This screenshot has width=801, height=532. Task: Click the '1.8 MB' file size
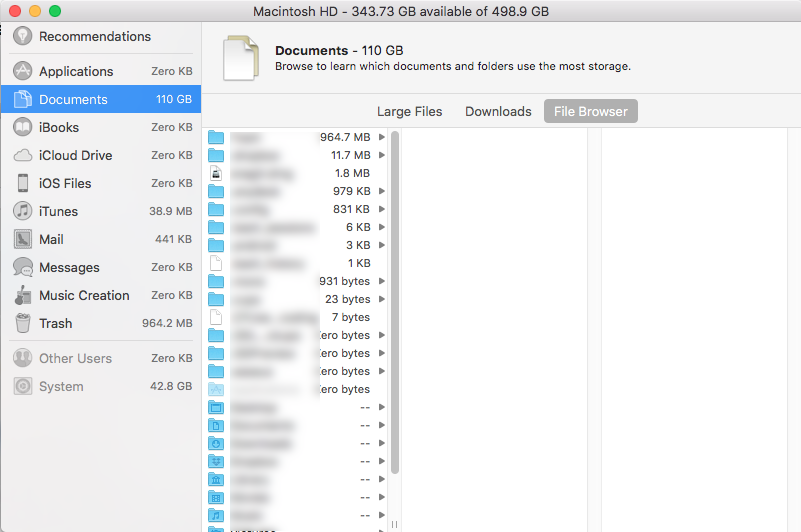(x=352, y=173)
